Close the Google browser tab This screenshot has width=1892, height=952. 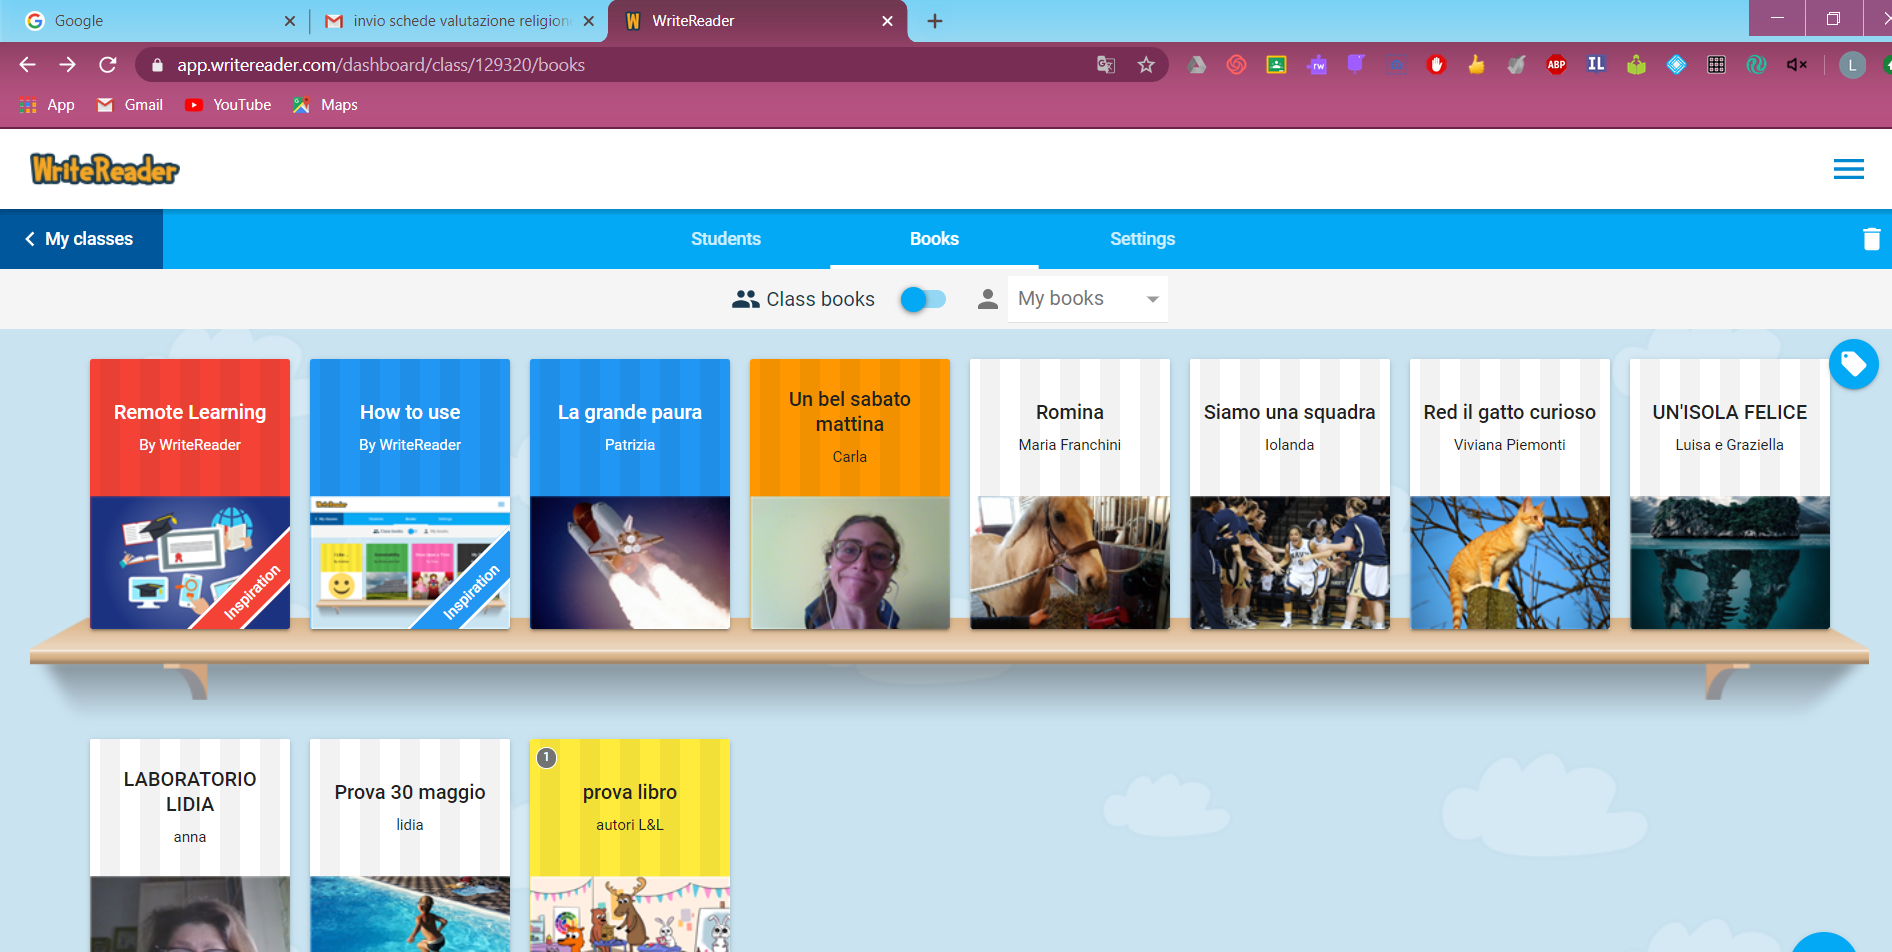pyautogui.click(x=290, y=21)
